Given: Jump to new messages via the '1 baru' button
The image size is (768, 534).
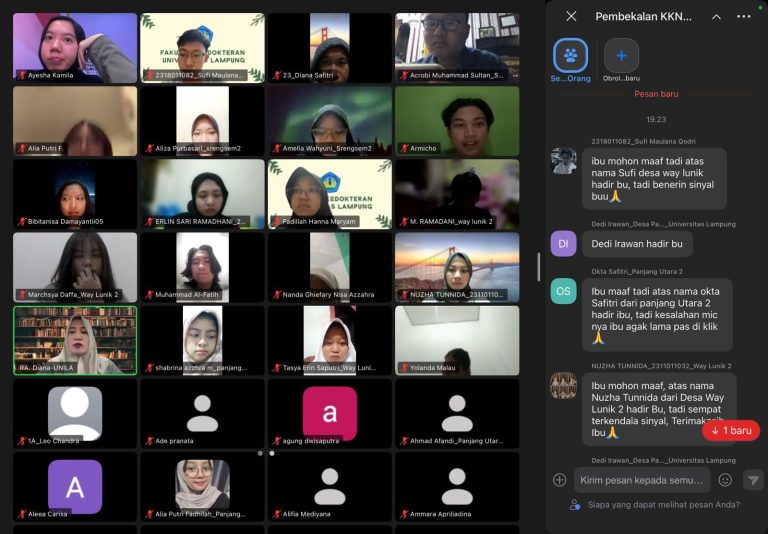Looking at the screenshot, I should pos(730,431).
